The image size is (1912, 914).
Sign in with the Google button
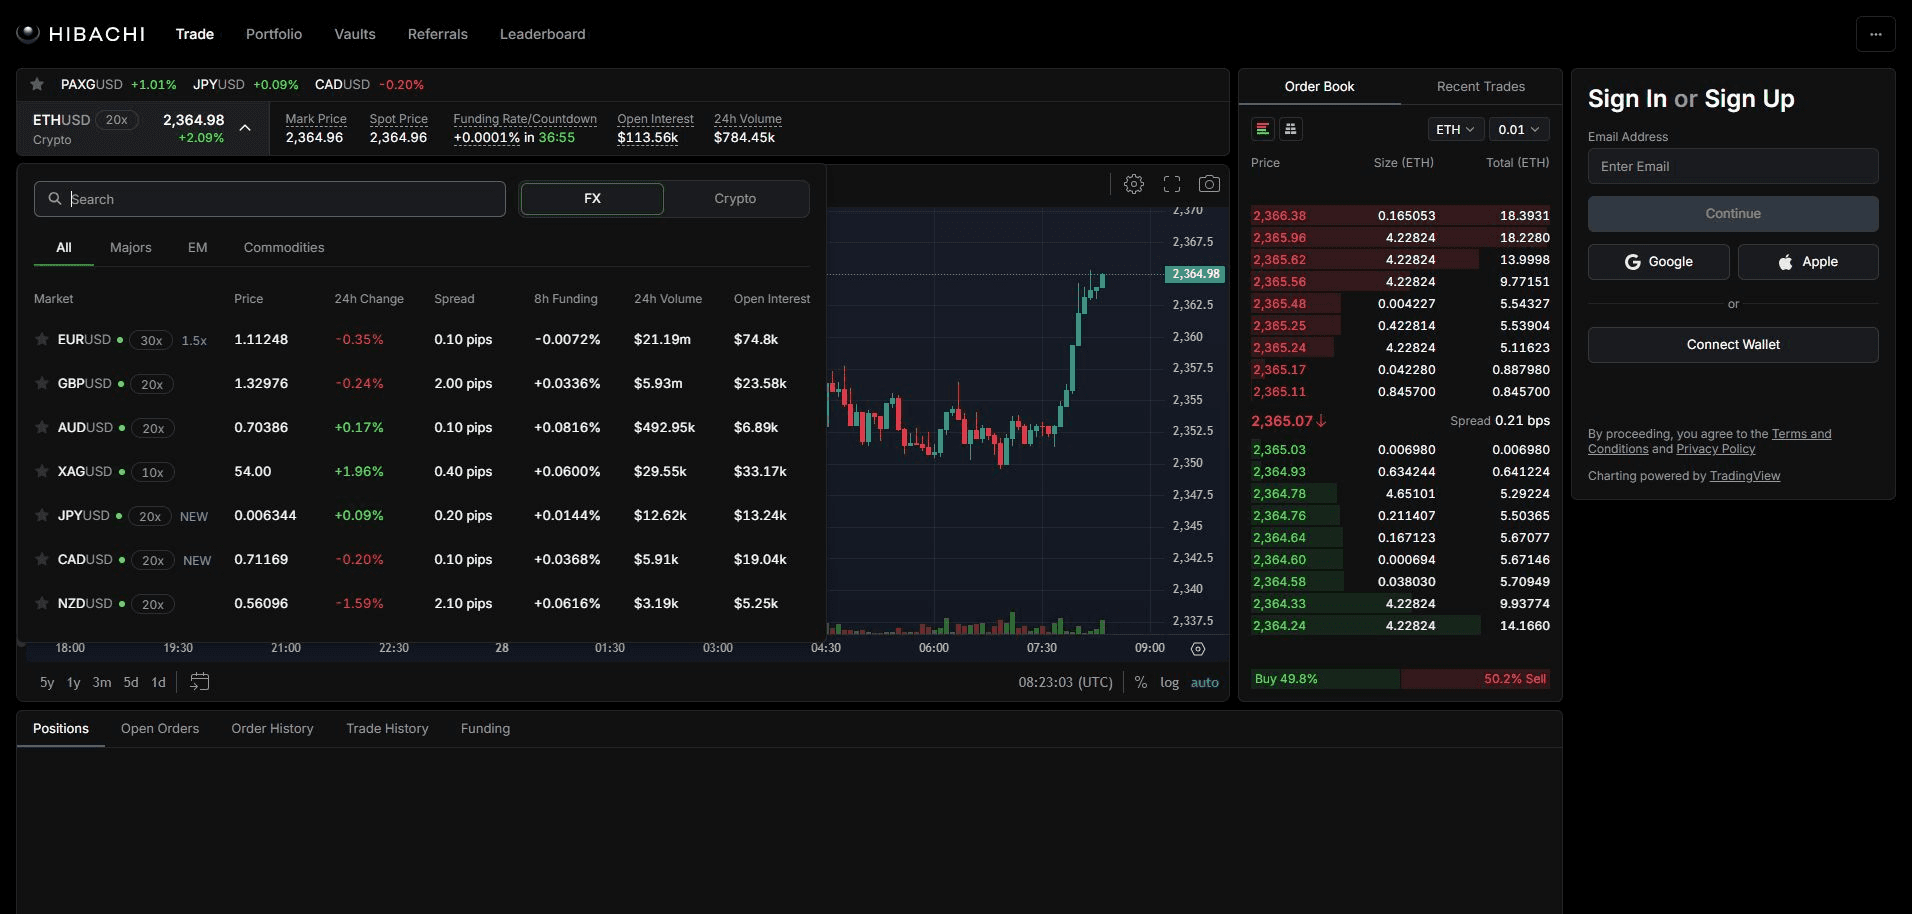point(1658,262)
